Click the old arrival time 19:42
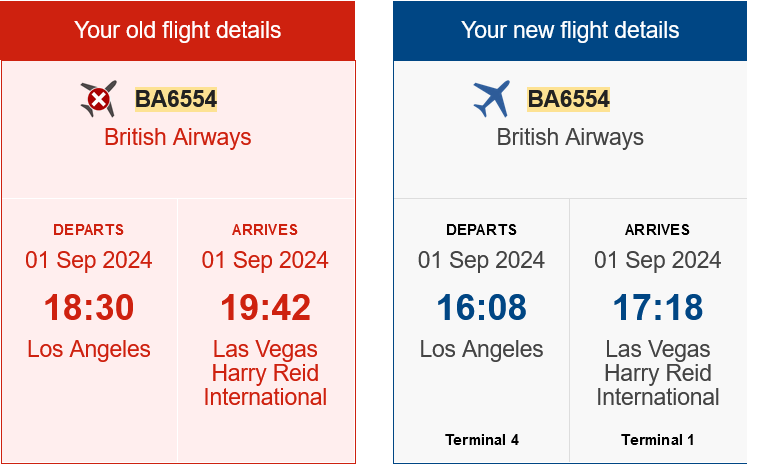This screenshot has height=473, width=760. (265, 308)
